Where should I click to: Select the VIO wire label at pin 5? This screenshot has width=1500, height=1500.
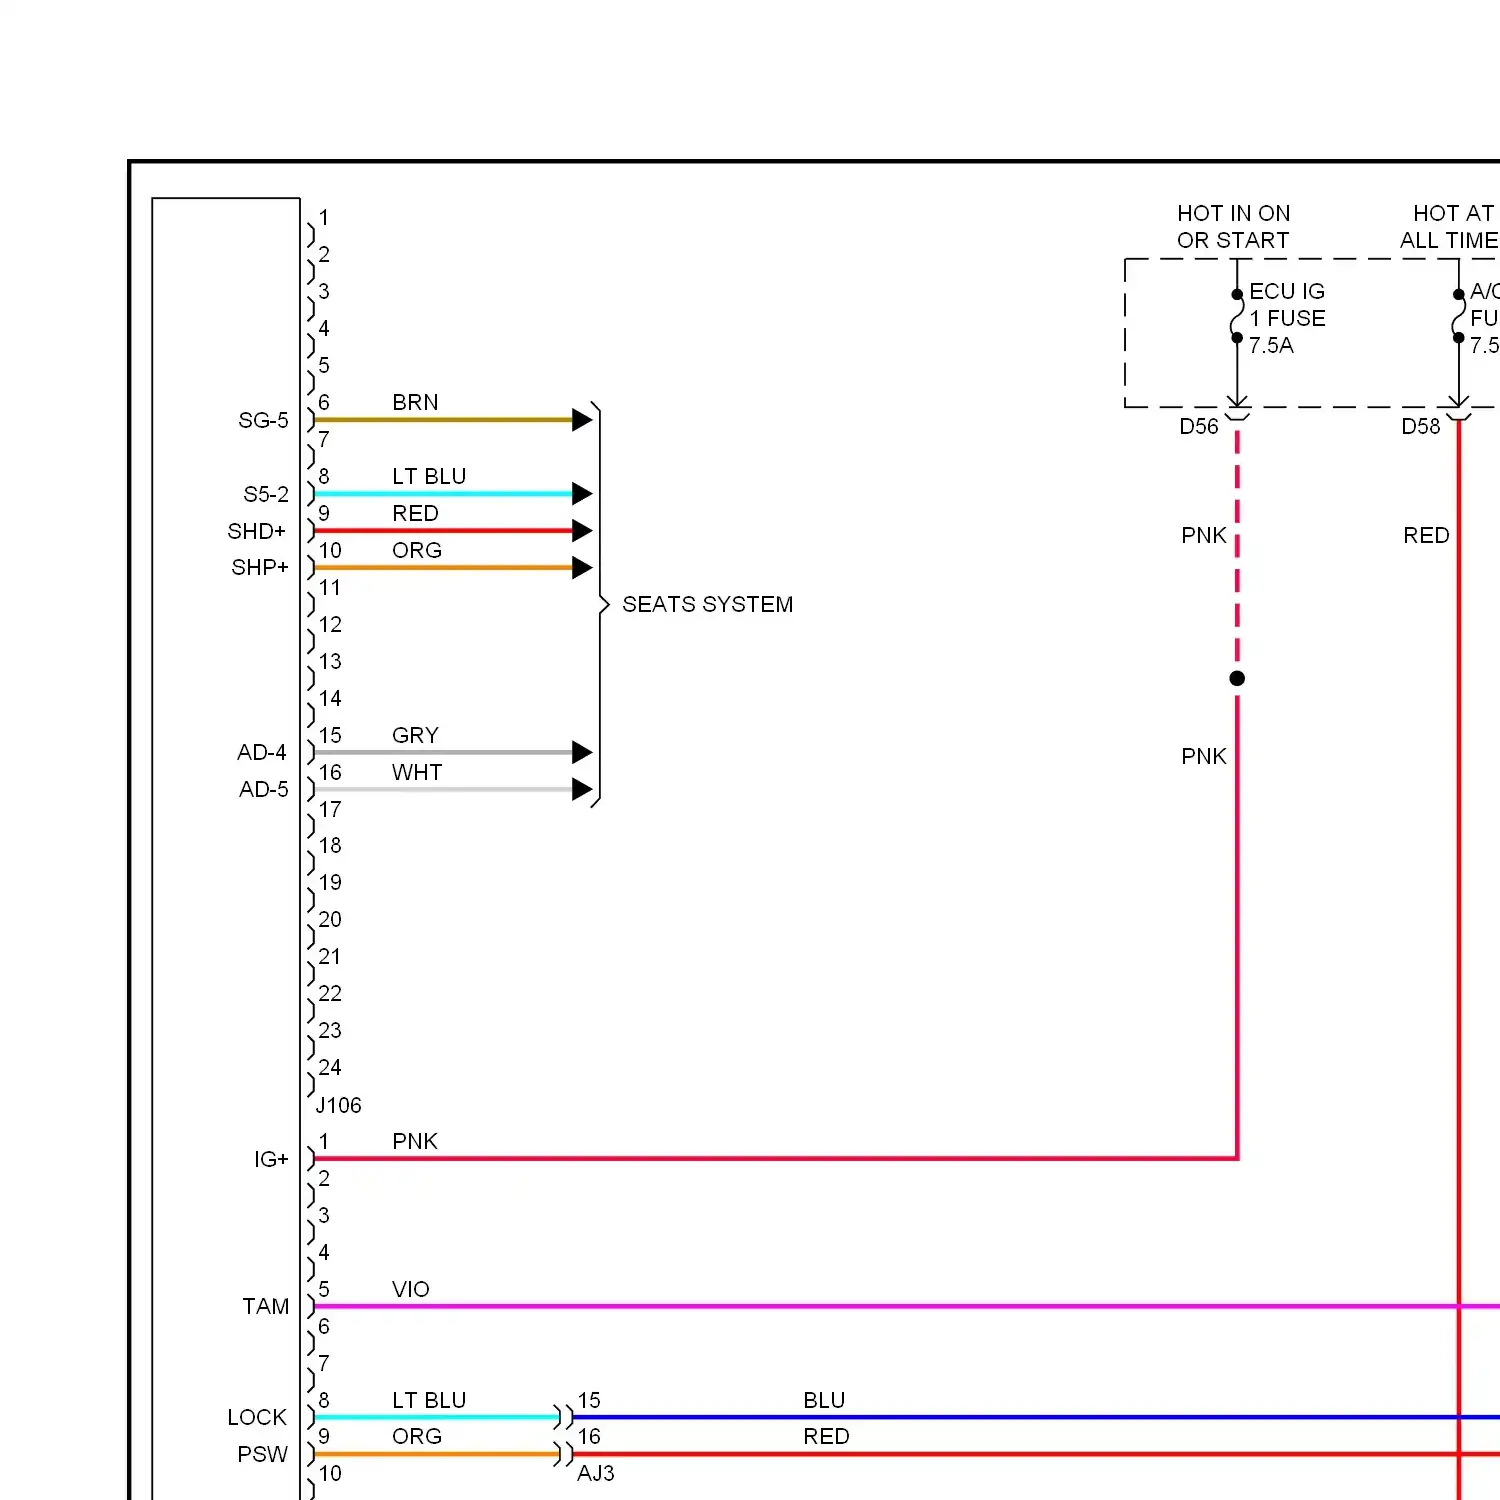(411, 1289)
